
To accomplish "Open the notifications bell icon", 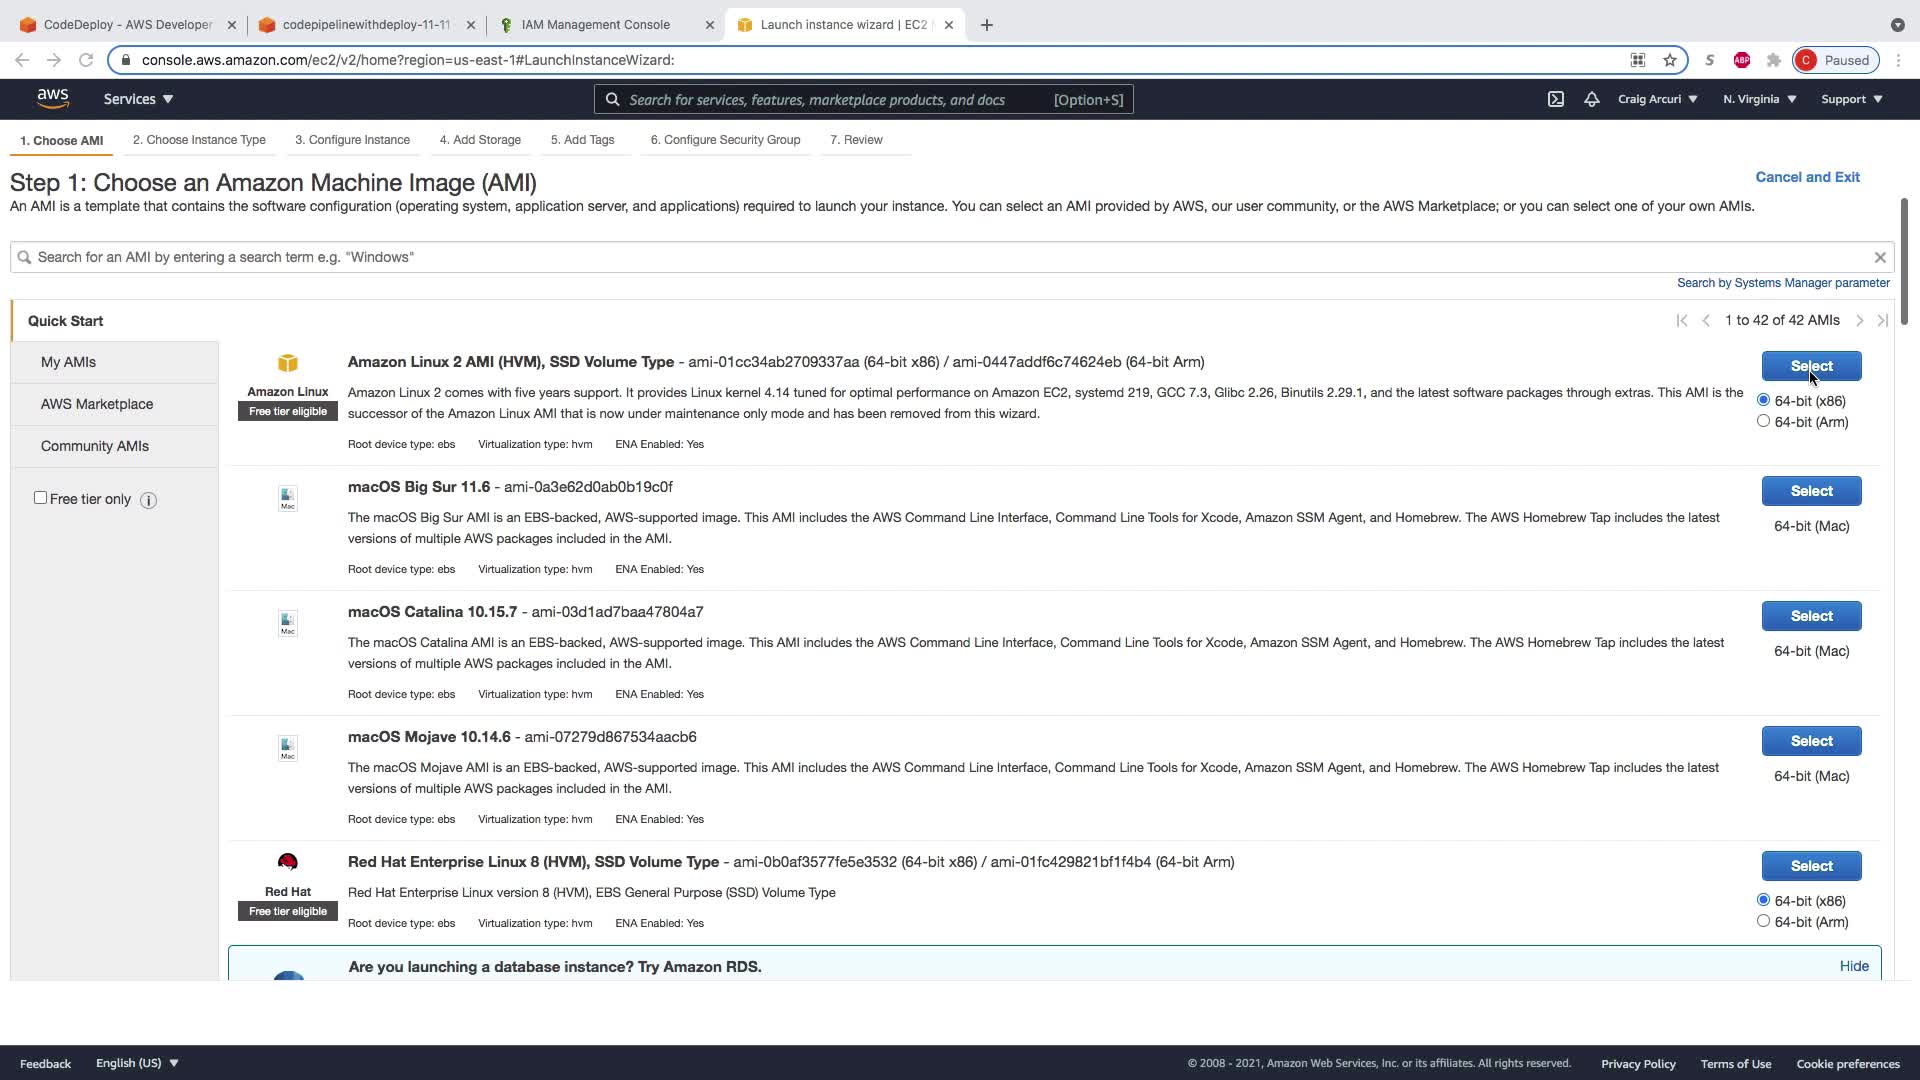I will tap(1591, 99).
